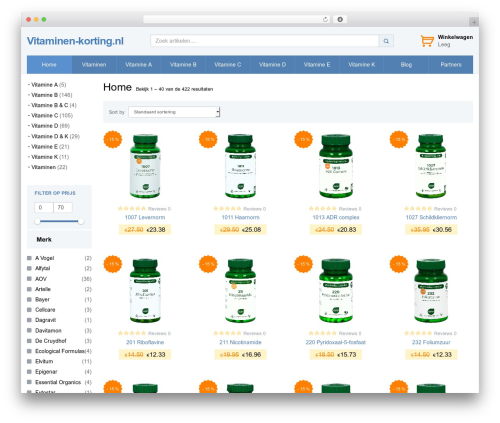Viewport: 500px width, 423px height.
Task: Click the €16.96 price of Nicotinamide
Action: (x=251, y=355)
